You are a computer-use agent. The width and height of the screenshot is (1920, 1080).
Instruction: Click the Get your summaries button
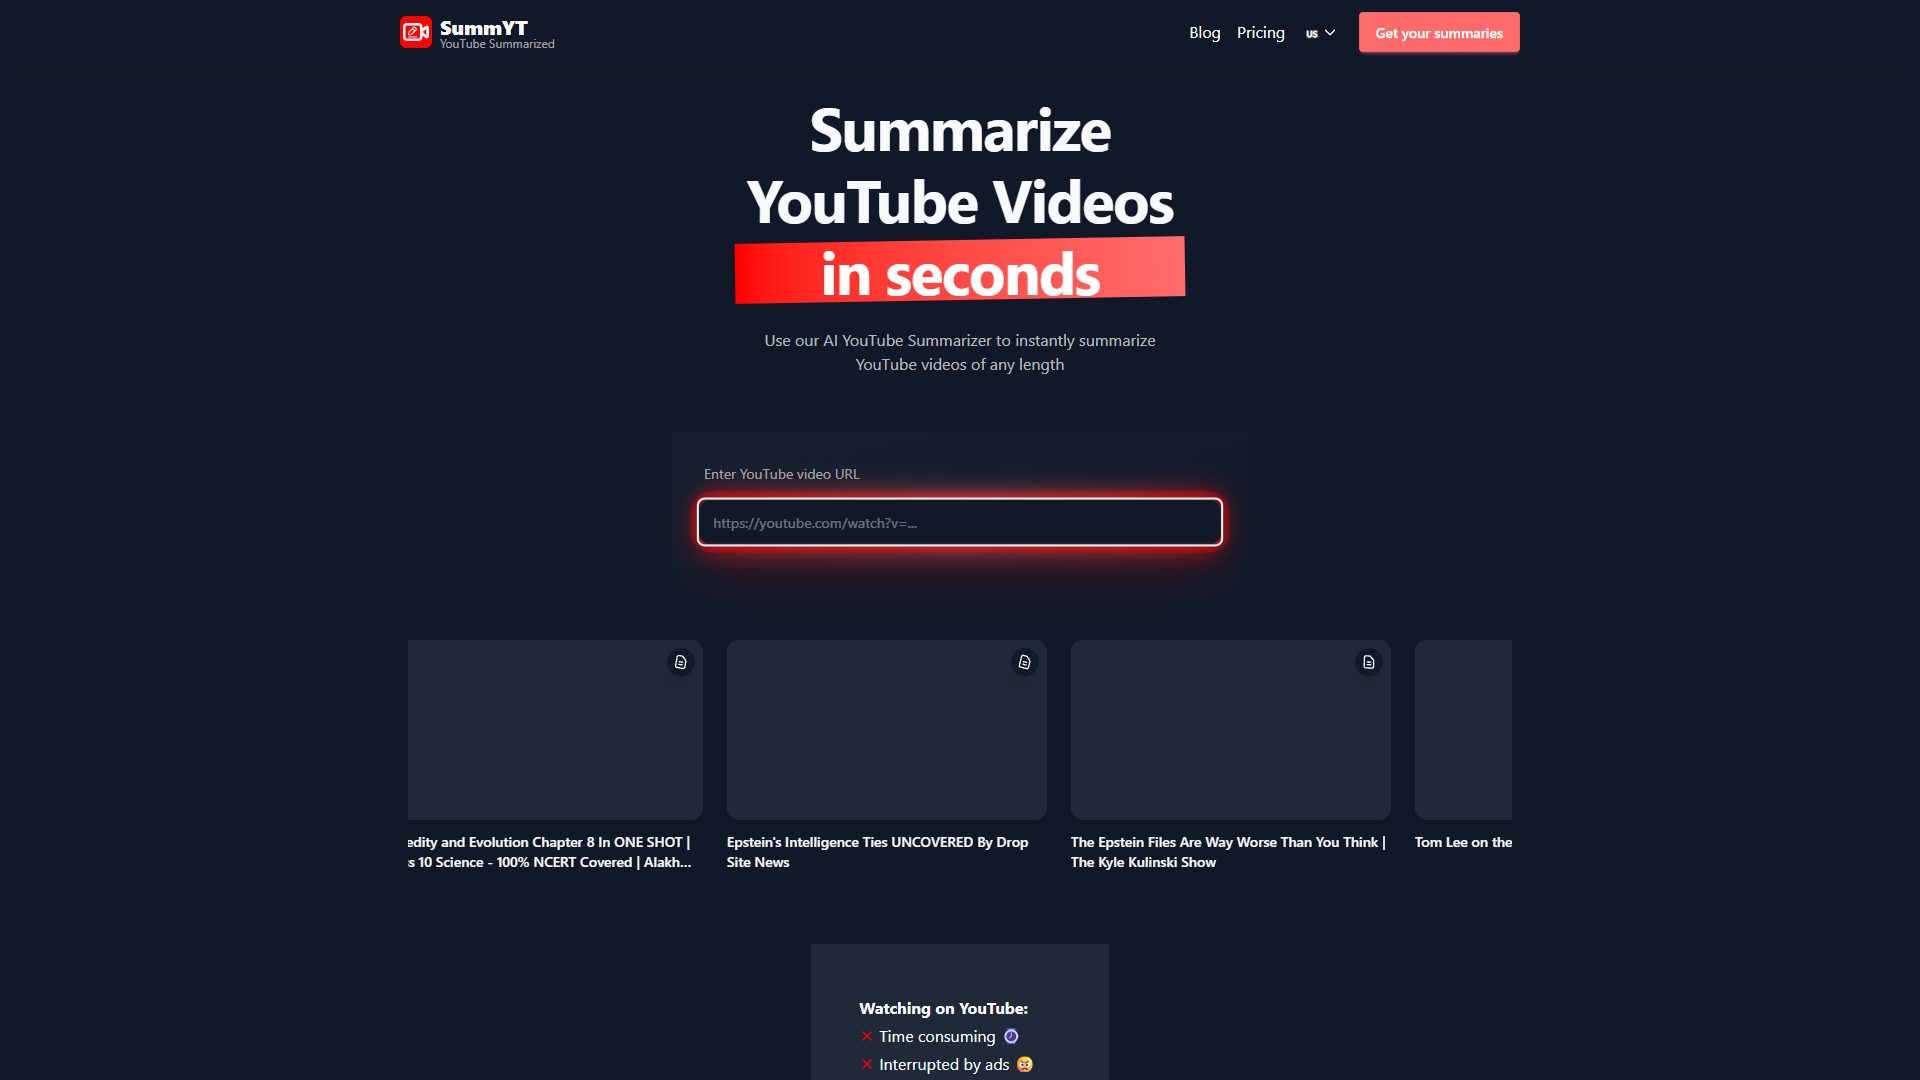coord(1439,33)
